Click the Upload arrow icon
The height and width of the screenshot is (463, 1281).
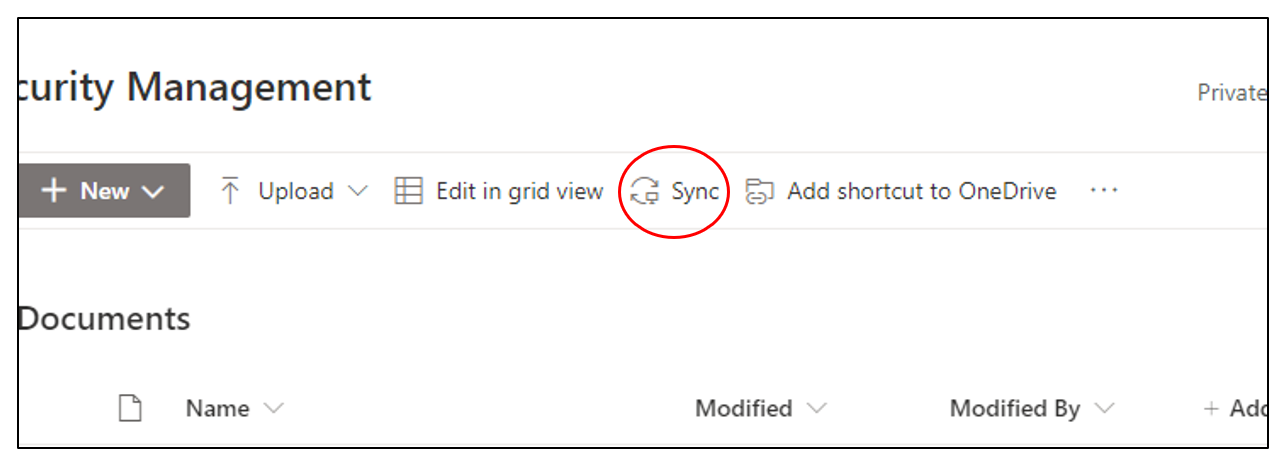(x=231, y=191)
